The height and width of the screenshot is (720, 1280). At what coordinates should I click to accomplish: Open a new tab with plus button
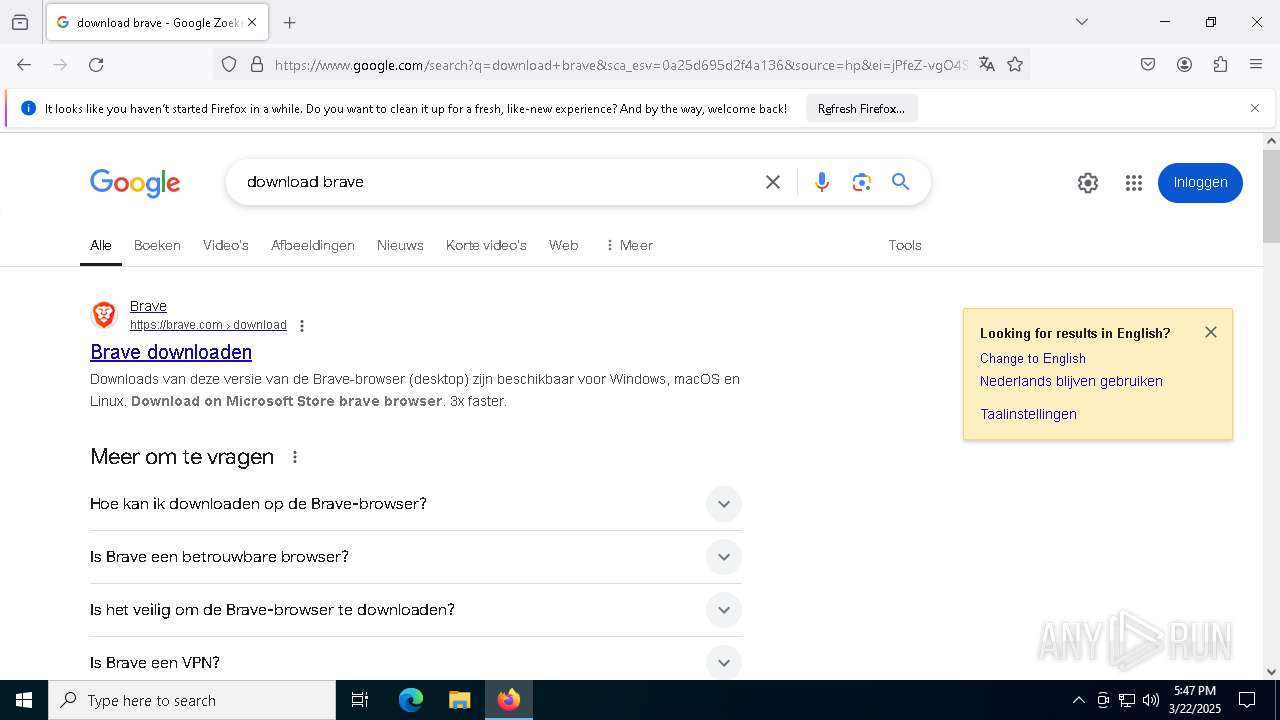tap(290, 22)
